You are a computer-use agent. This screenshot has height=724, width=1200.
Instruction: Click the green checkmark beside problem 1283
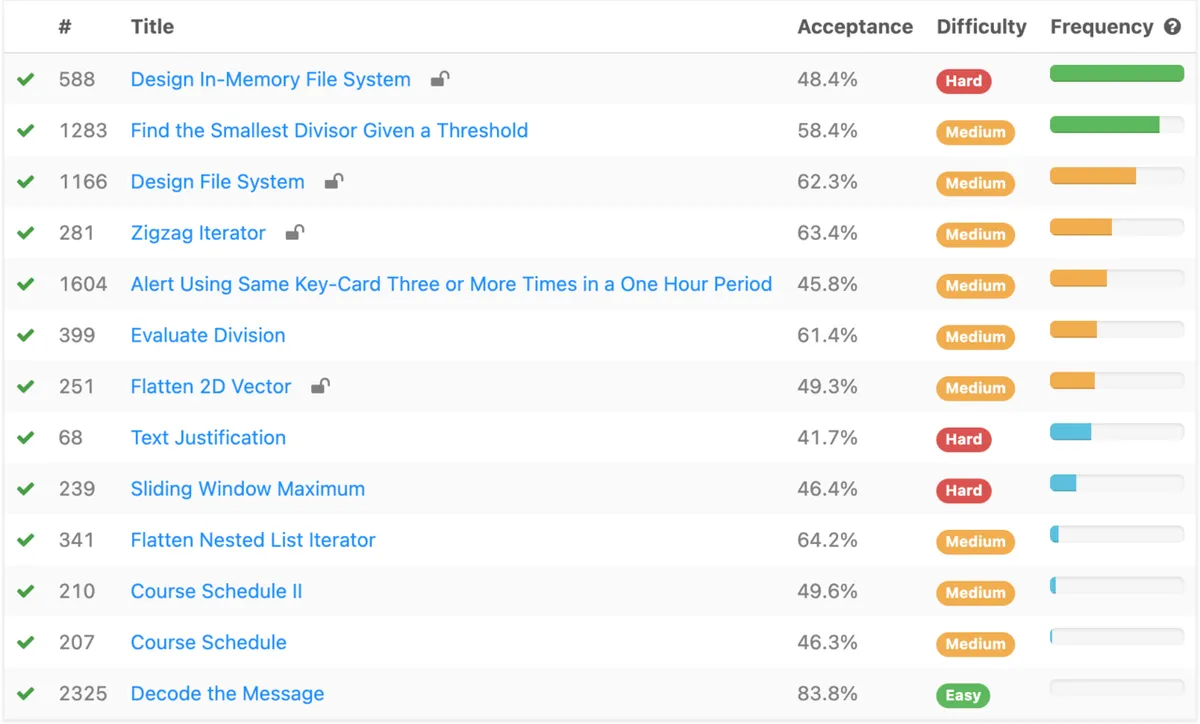click(26, 130)
